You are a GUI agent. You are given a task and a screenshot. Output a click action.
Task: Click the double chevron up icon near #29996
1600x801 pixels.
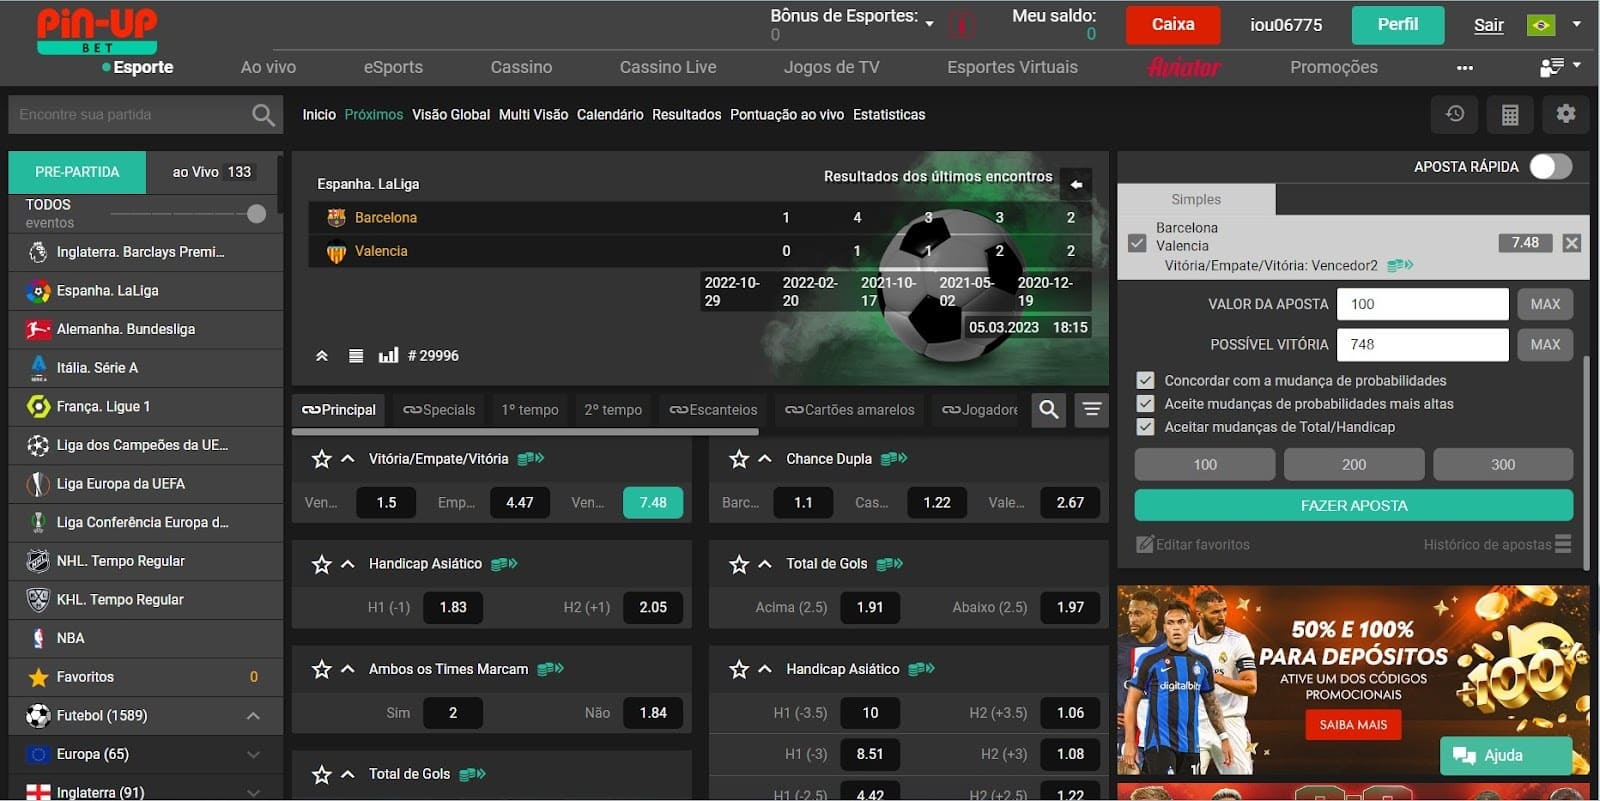coord(322,355)
